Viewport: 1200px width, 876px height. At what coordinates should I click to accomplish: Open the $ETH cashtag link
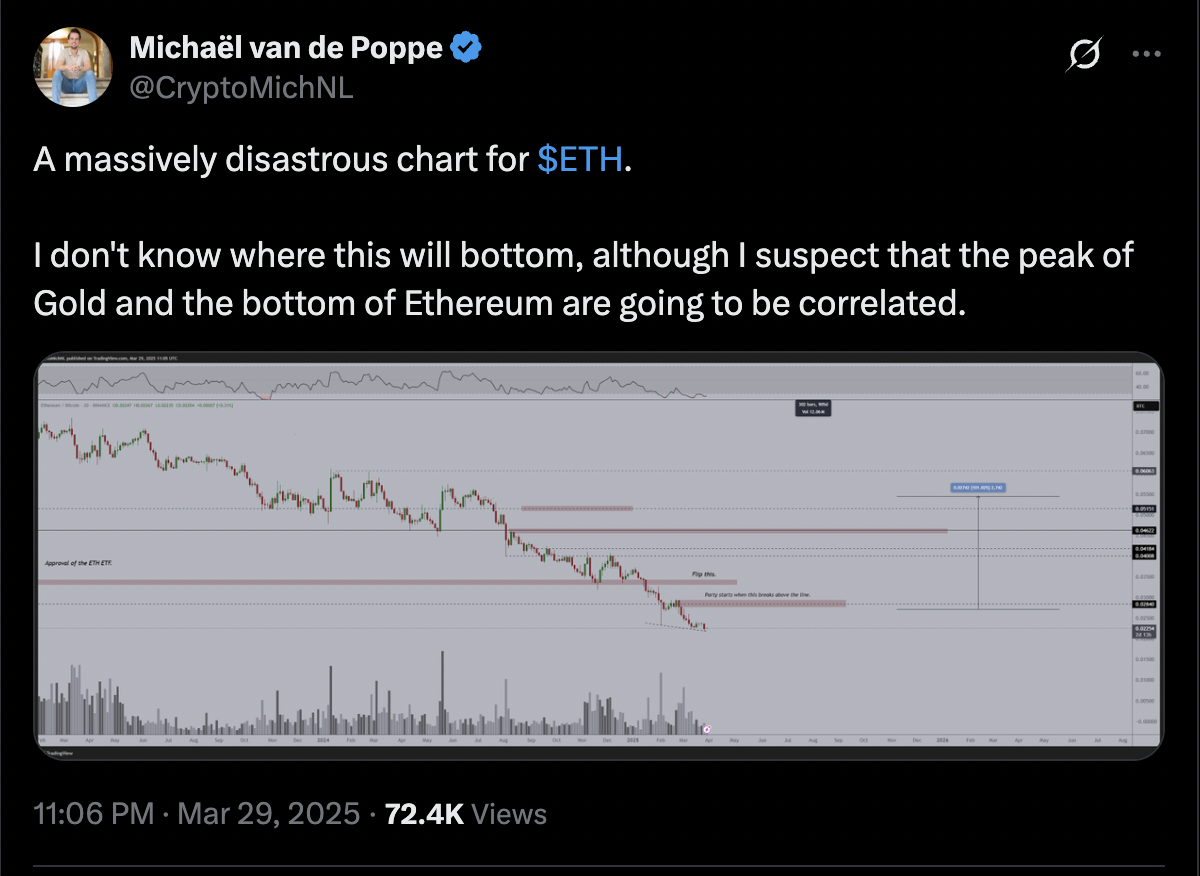580,160
